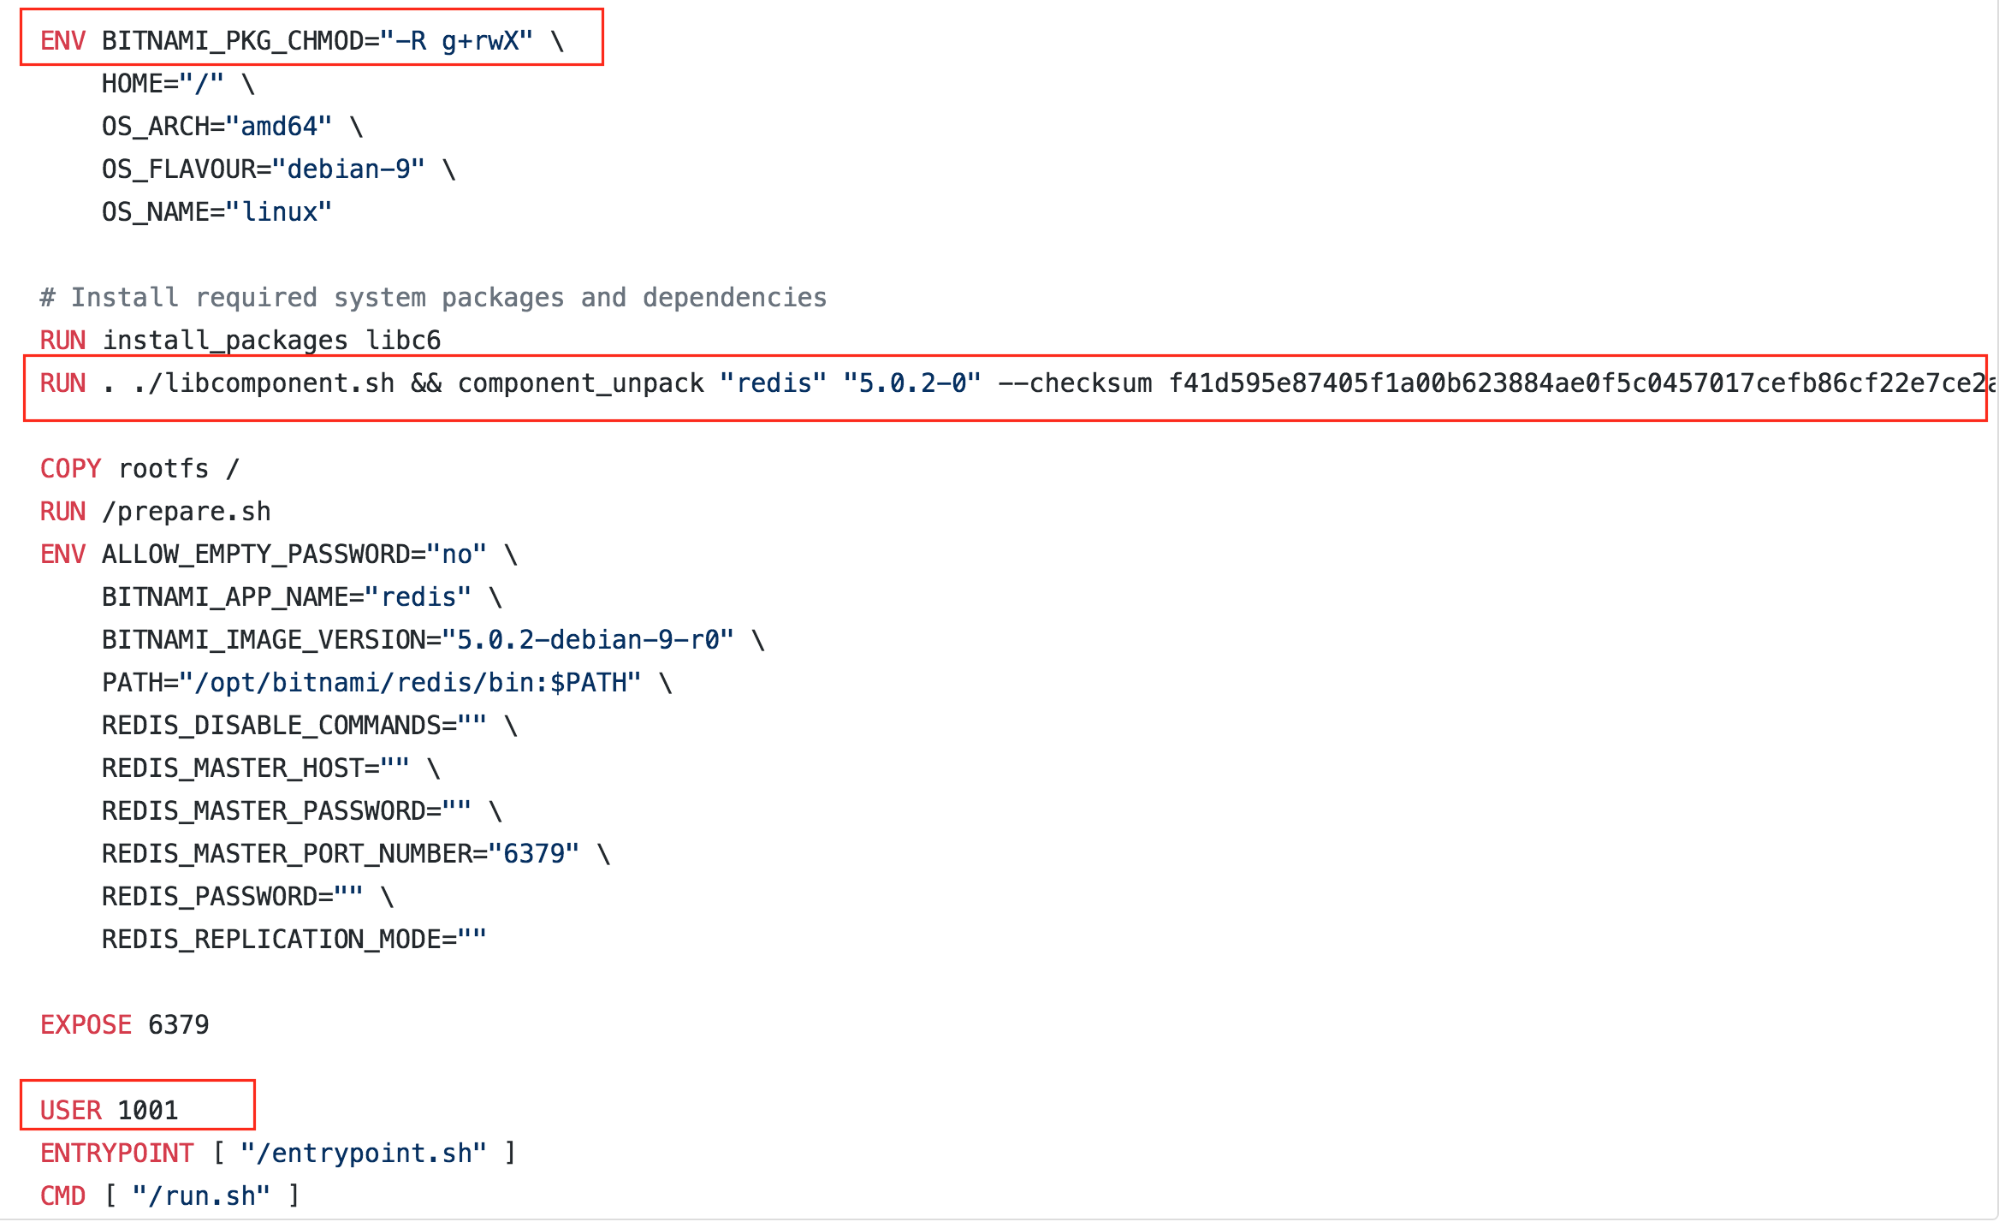The image size is (1999, 1229).
Task: Click the EXPOSE 6379 line
Action: 125,1025
